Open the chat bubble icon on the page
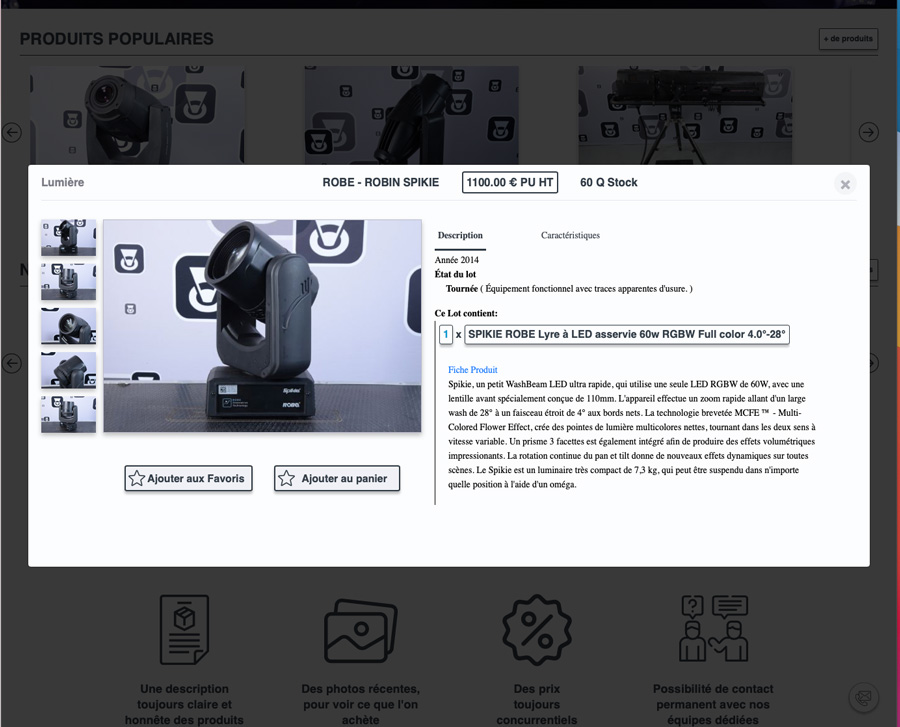This screenshot has width=900, height=727. (x=863, y=698)
